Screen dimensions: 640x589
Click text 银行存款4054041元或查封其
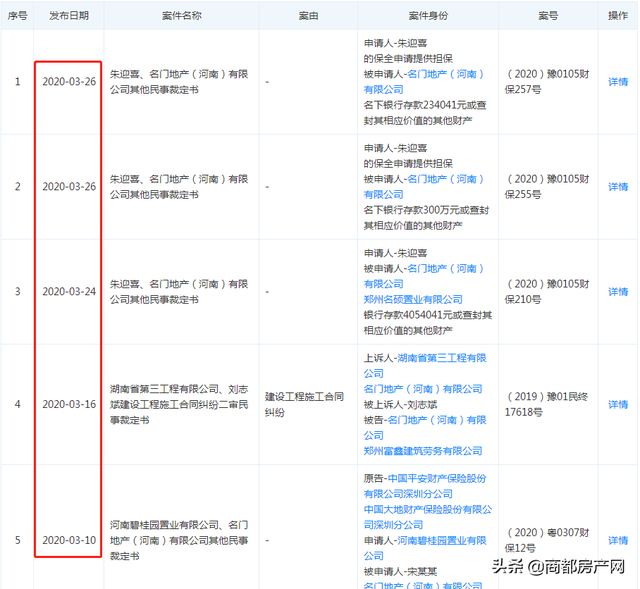[x=428, y=315]
